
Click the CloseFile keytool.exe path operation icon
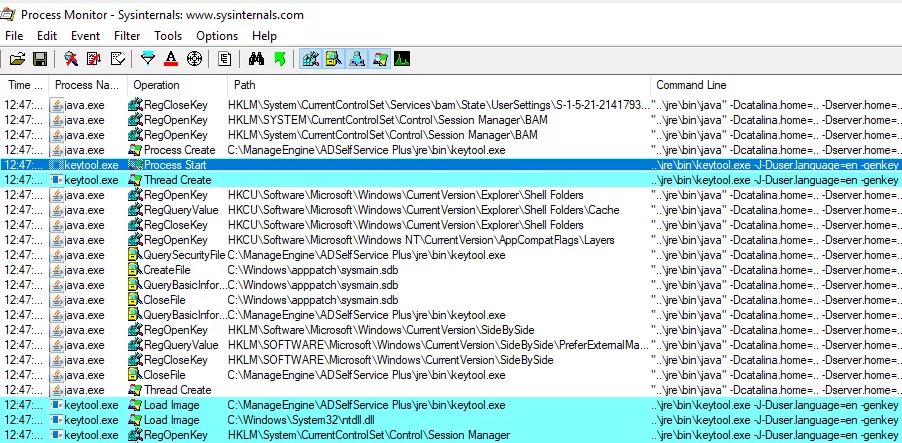(x=135, y=375)
